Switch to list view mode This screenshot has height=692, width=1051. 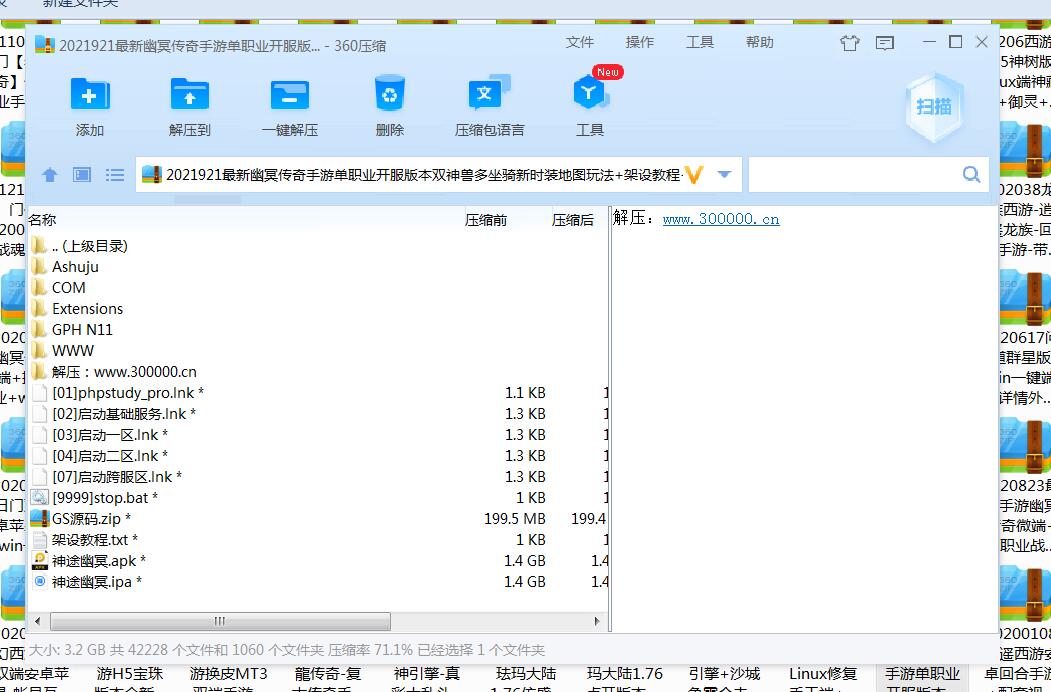(x=115, y=175)
